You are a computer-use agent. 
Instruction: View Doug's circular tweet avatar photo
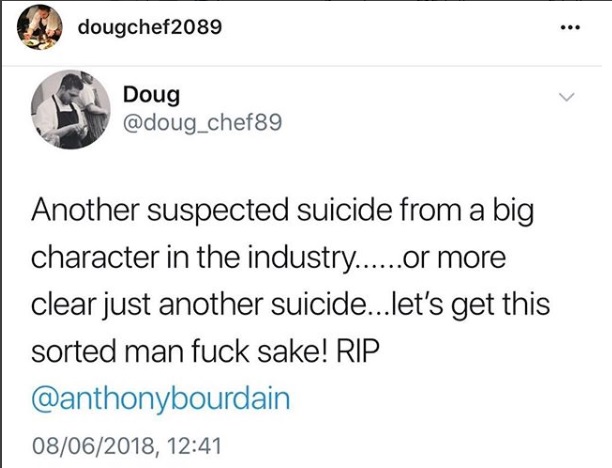71,110
